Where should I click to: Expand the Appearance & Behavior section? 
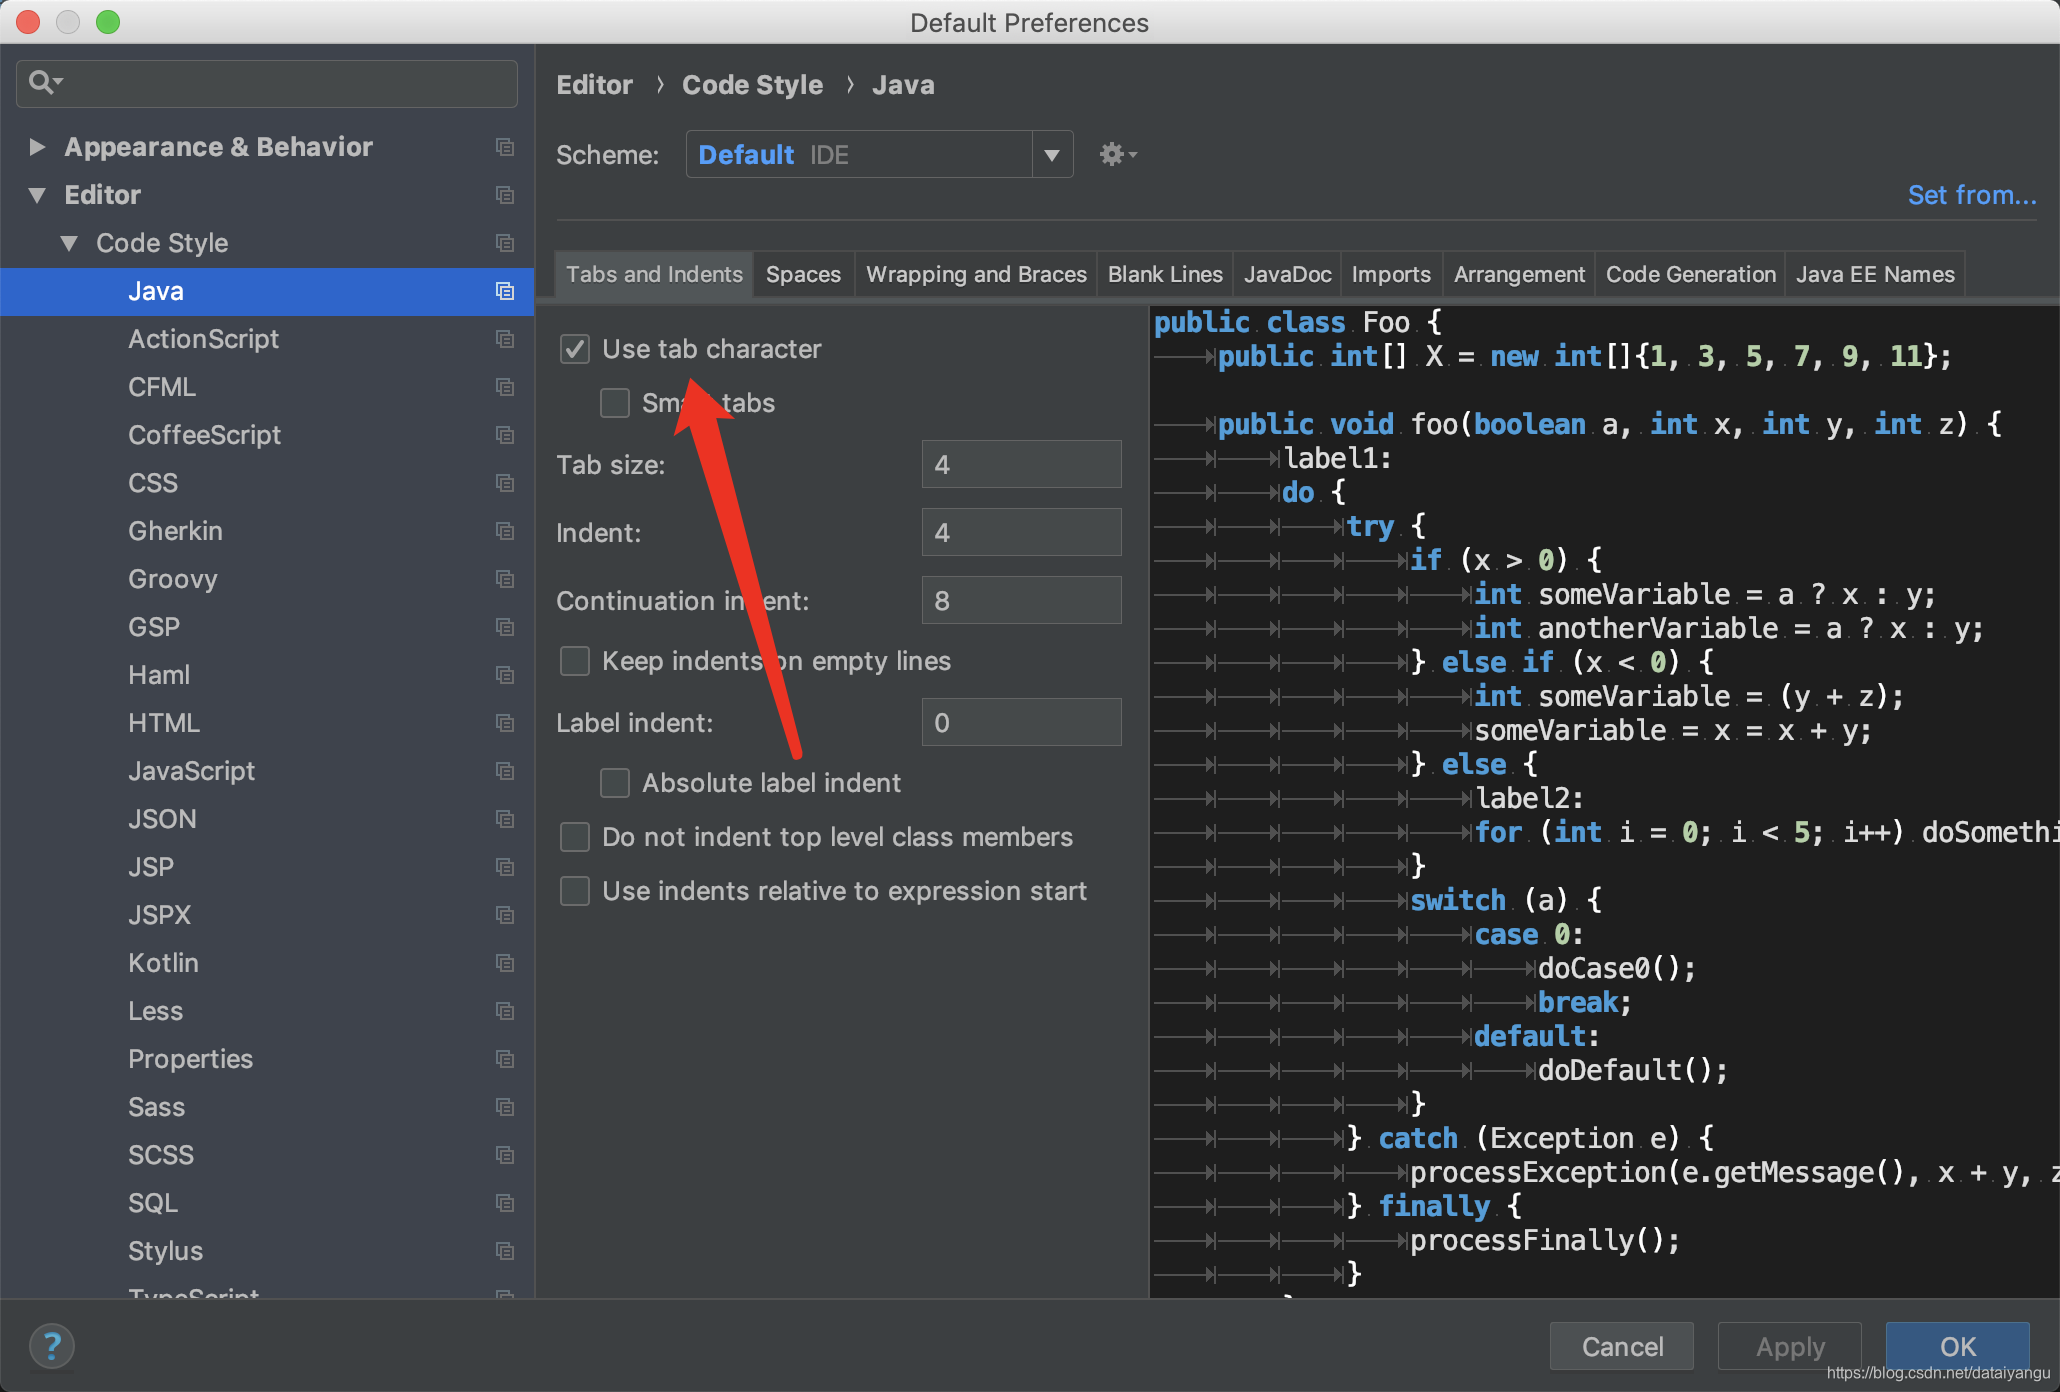(x=37, y=147)
